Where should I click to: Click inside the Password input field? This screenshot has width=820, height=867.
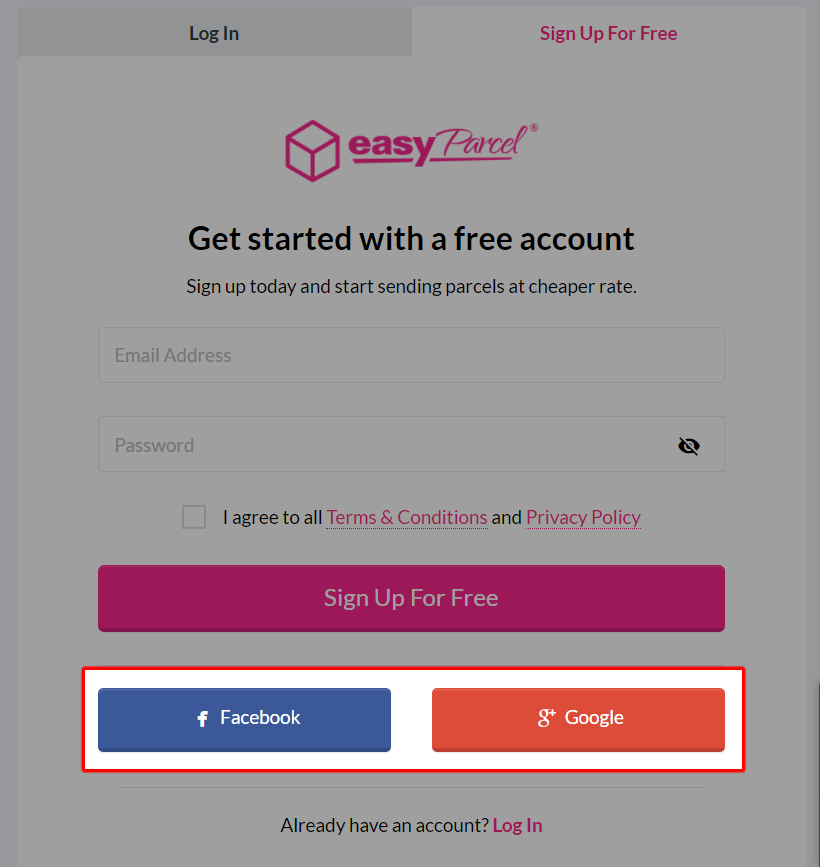(x=380, y=445)
